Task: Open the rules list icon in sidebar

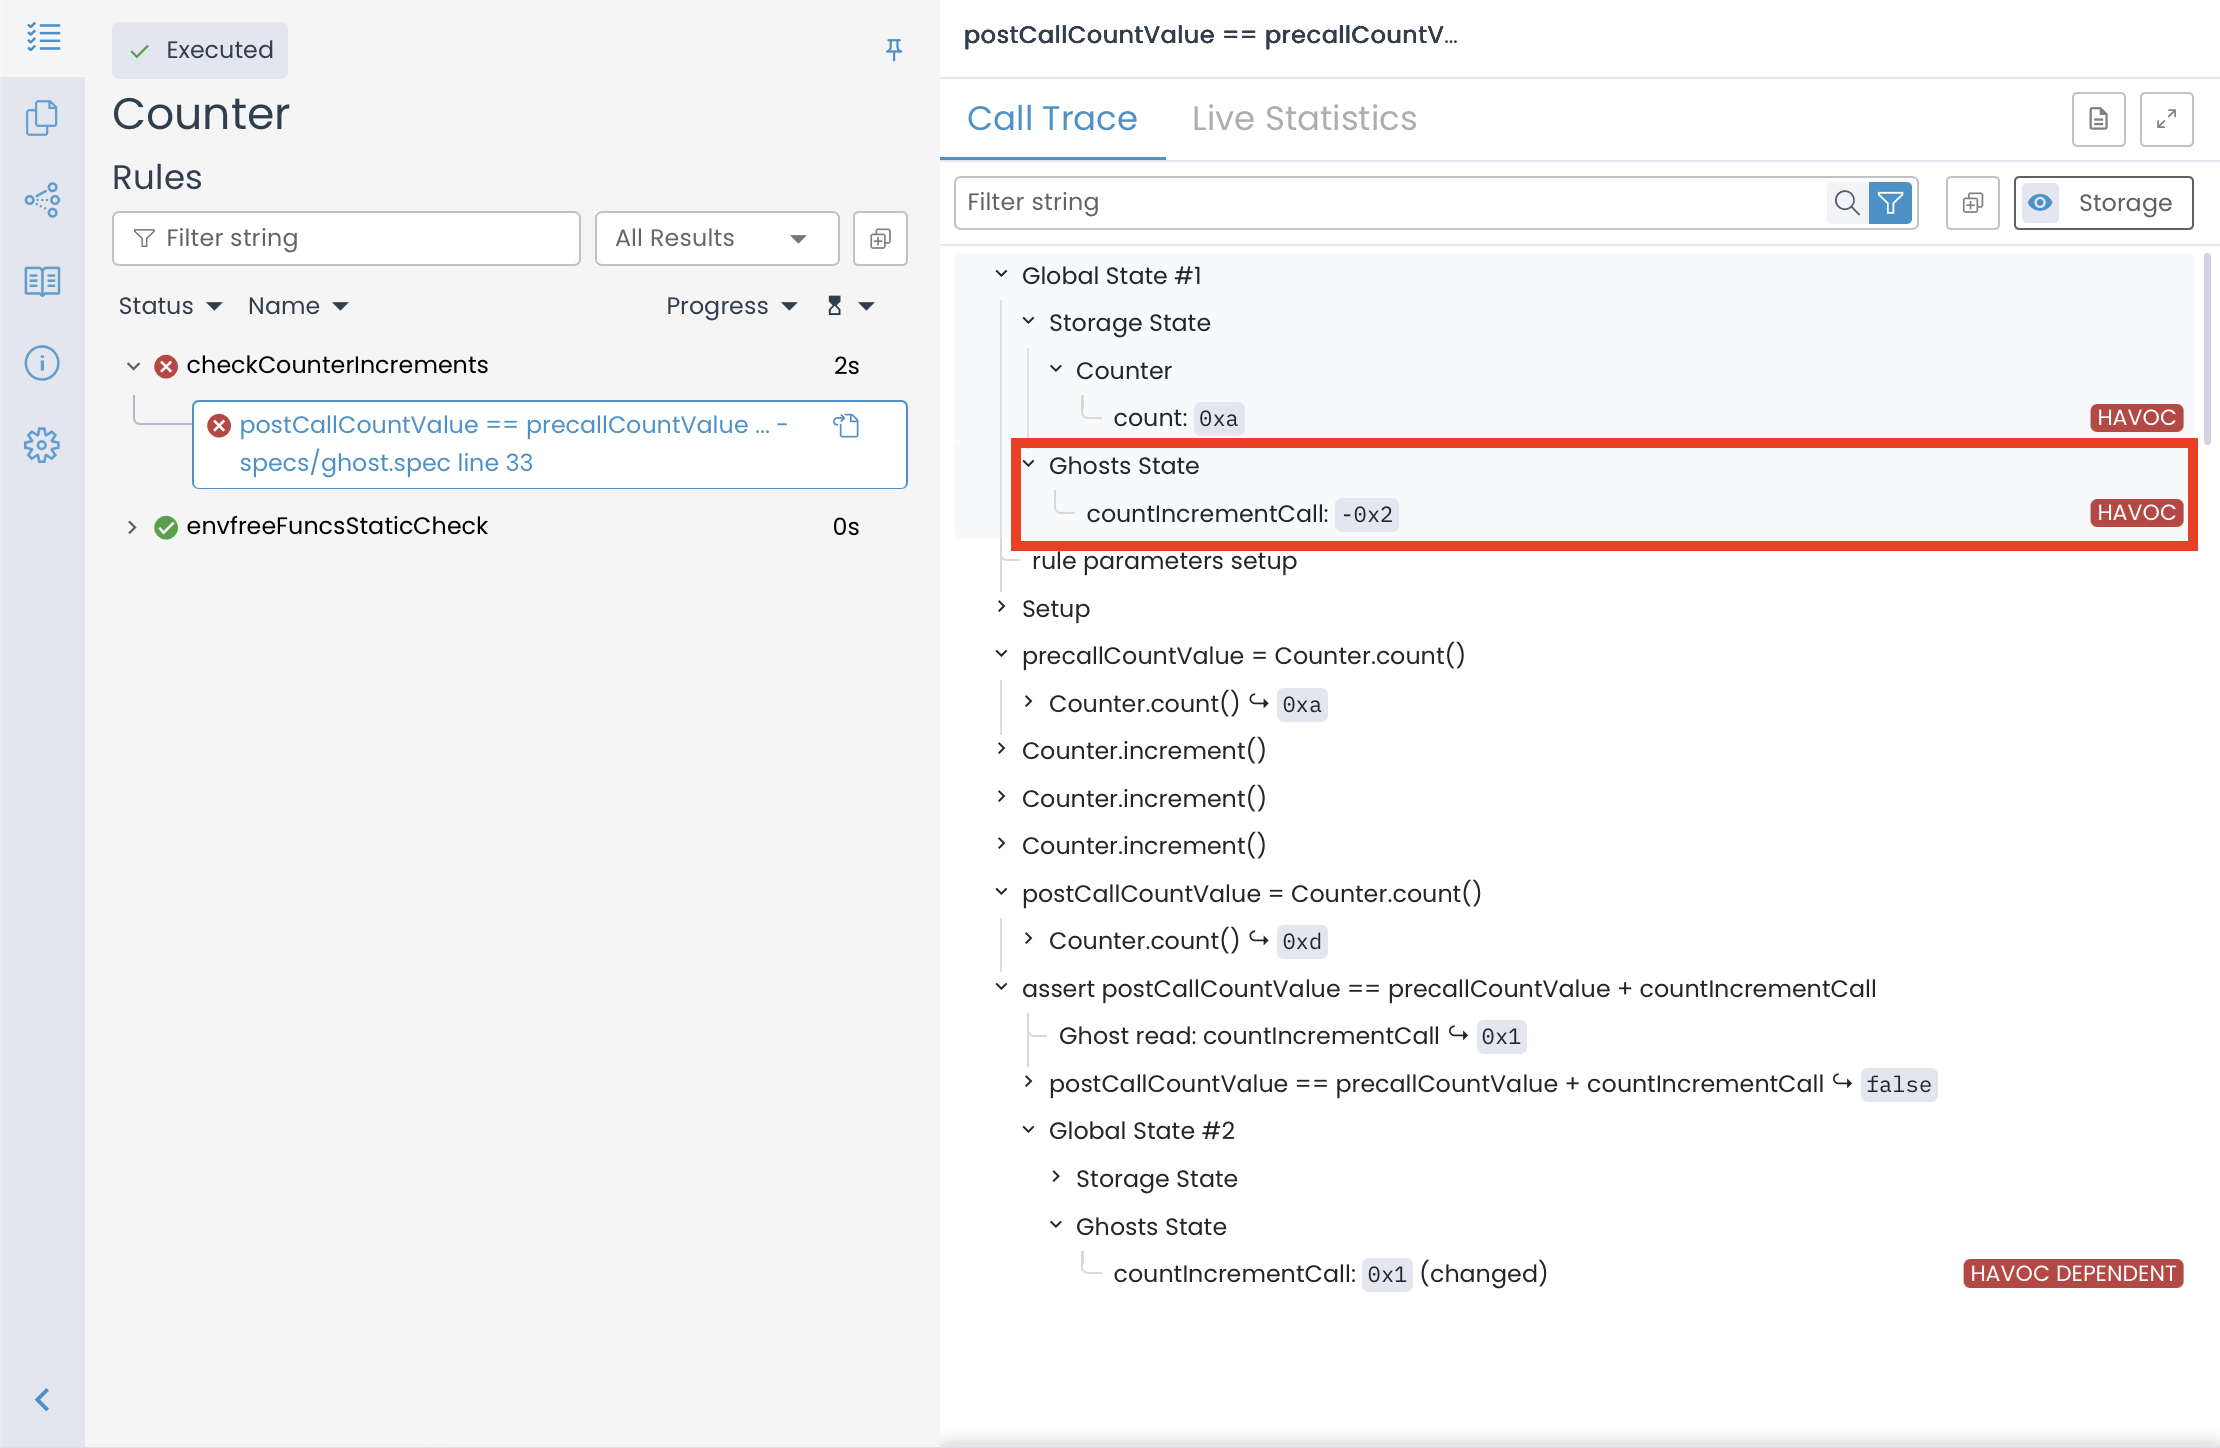Action: point(43,37)
